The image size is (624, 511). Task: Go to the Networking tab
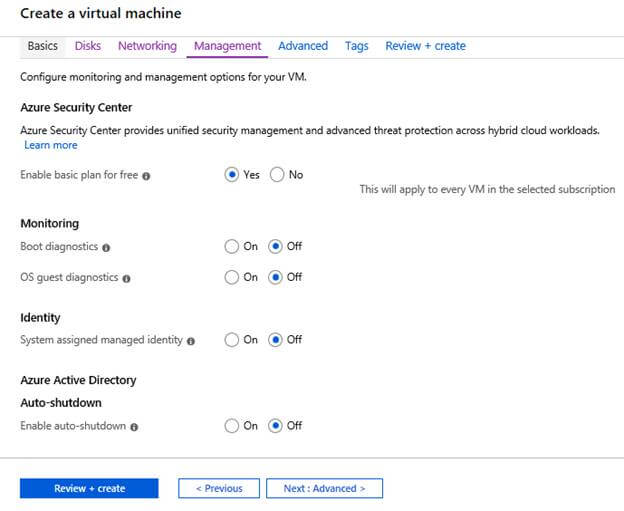148,46
